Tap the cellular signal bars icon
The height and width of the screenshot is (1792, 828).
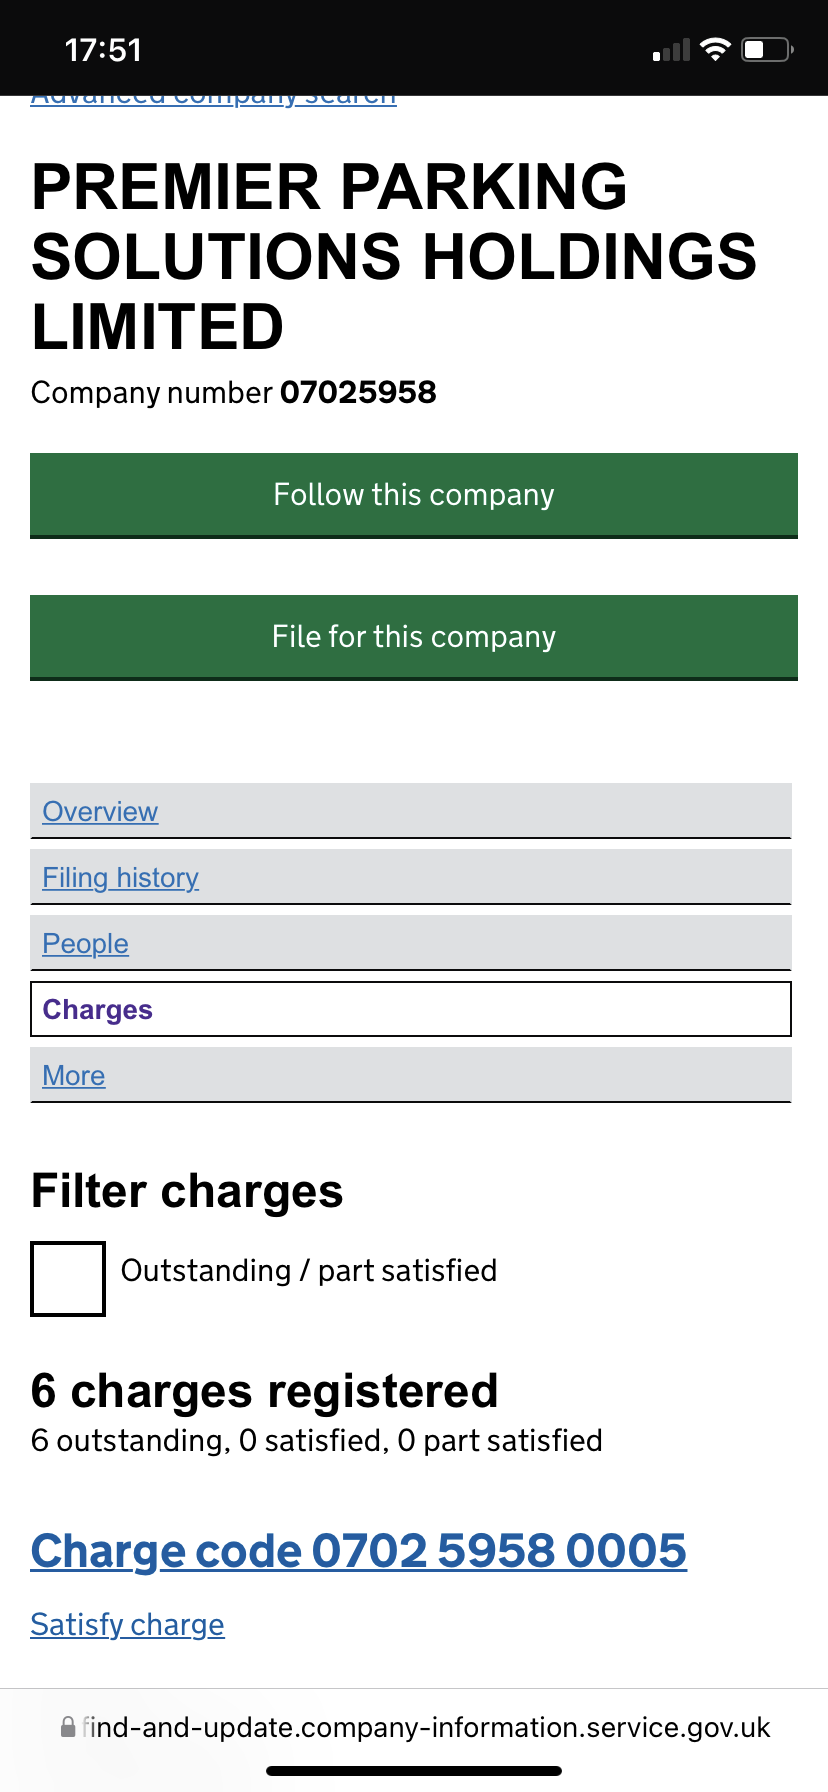click(671, 50)
